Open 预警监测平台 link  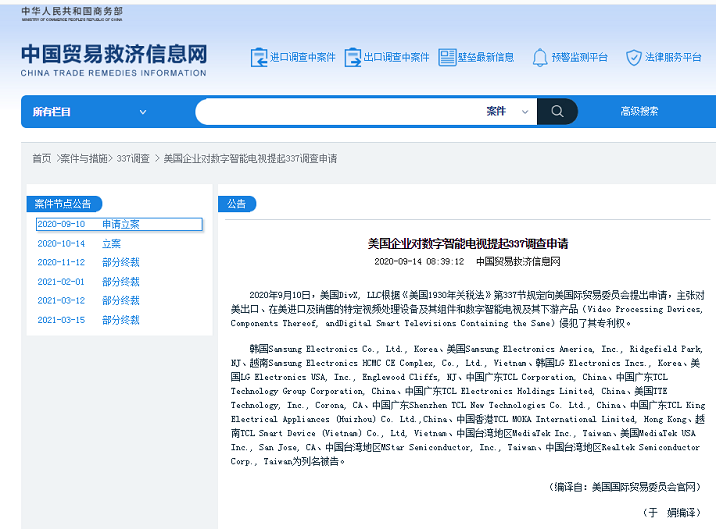coord(579,58)
